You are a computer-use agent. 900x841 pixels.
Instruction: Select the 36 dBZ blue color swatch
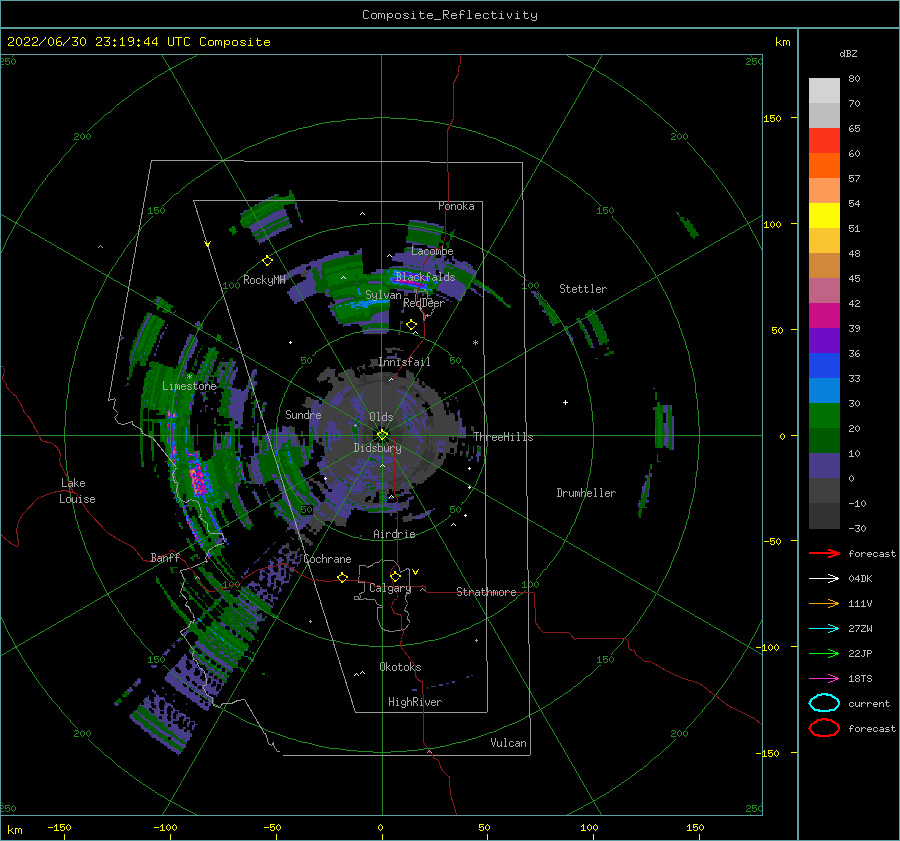(824, 365)
